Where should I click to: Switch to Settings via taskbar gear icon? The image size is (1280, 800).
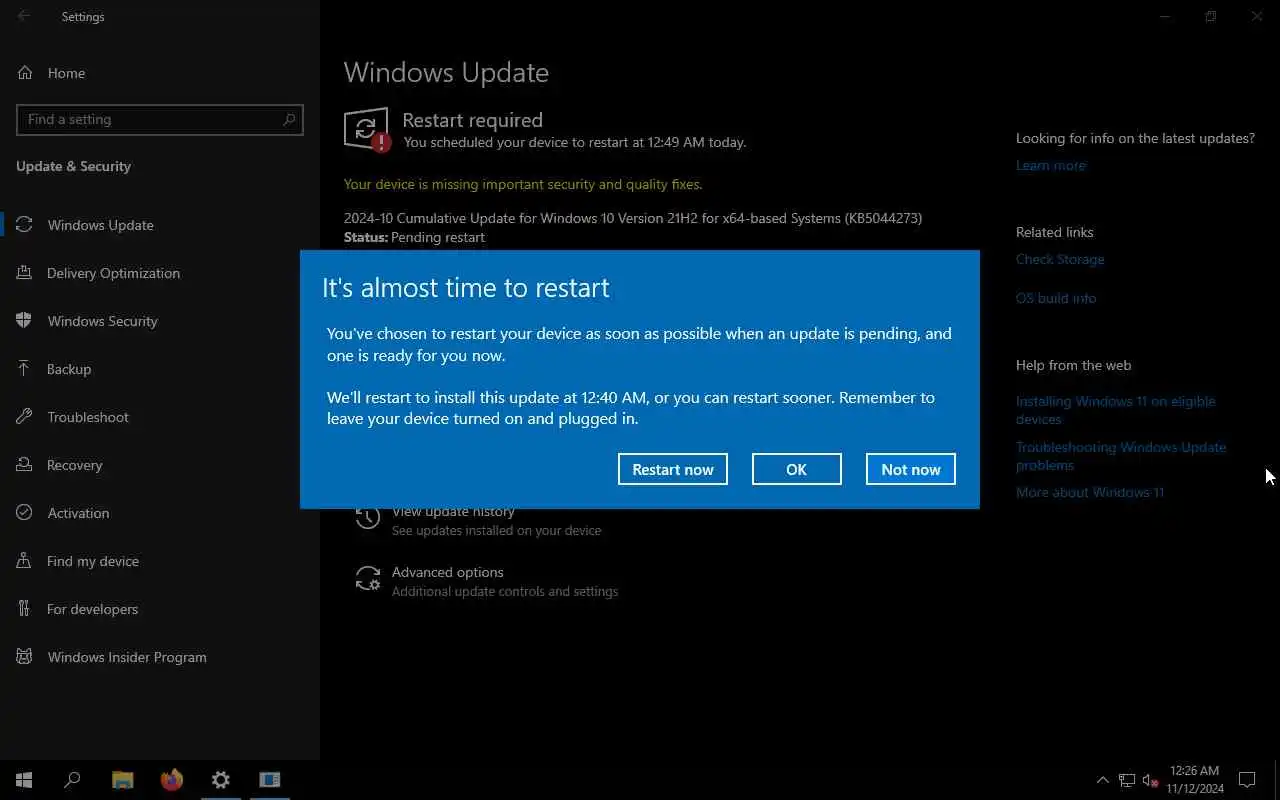point(221,780)
